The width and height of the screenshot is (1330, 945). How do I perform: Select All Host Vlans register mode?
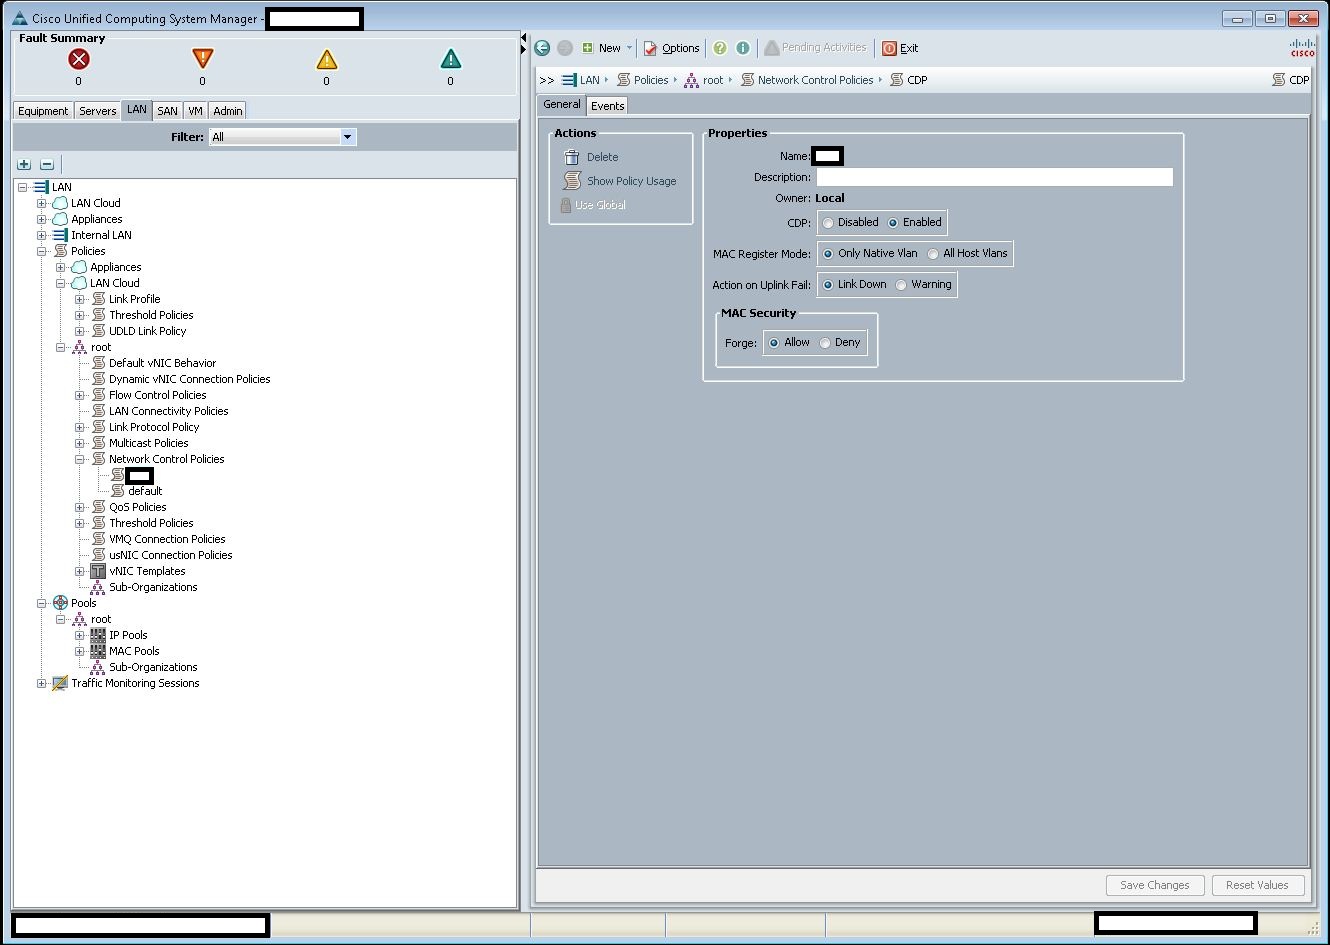click(x=933, y=254)
